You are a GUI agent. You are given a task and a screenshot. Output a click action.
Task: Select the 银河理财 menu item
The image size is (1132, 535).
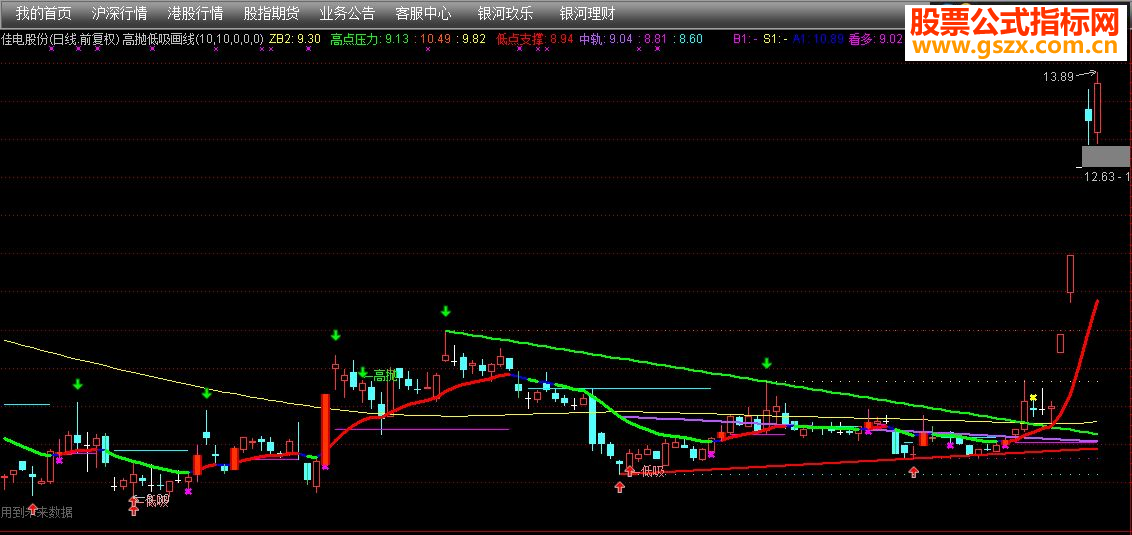point(588,13)
